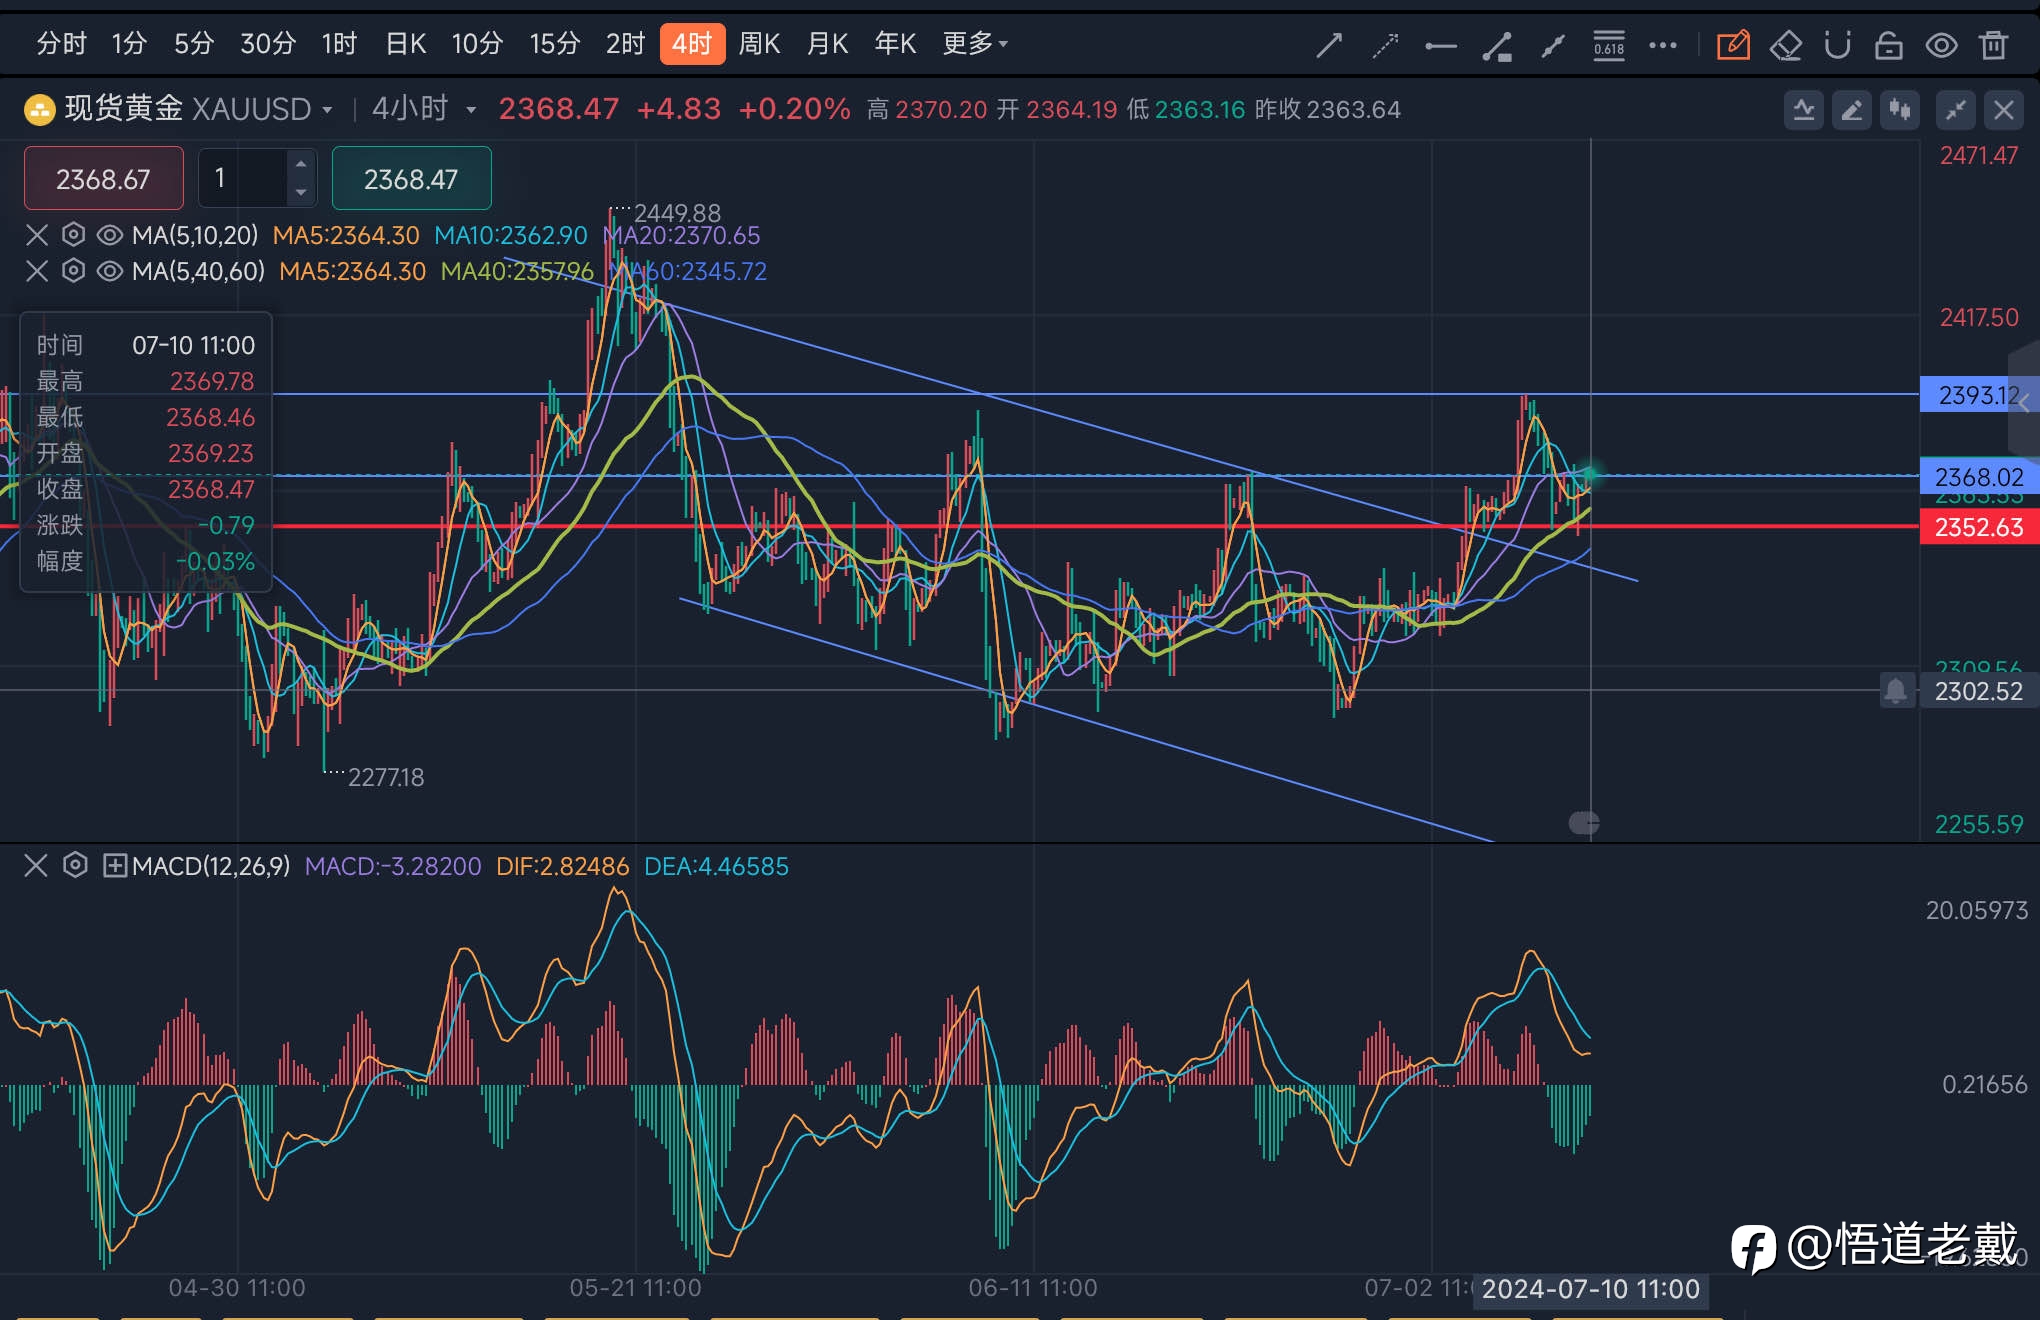
Task: Select the eraser tool
Action: (1786, 45)
